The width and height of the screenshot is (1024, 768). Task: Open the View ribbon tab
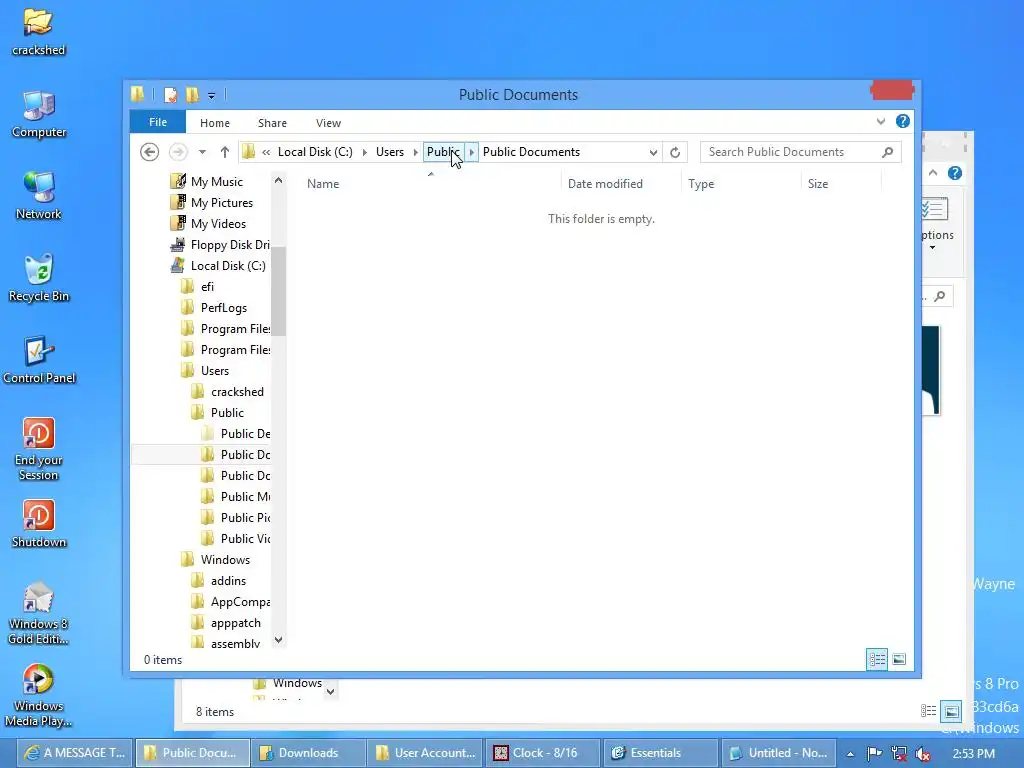click(328, 123)
